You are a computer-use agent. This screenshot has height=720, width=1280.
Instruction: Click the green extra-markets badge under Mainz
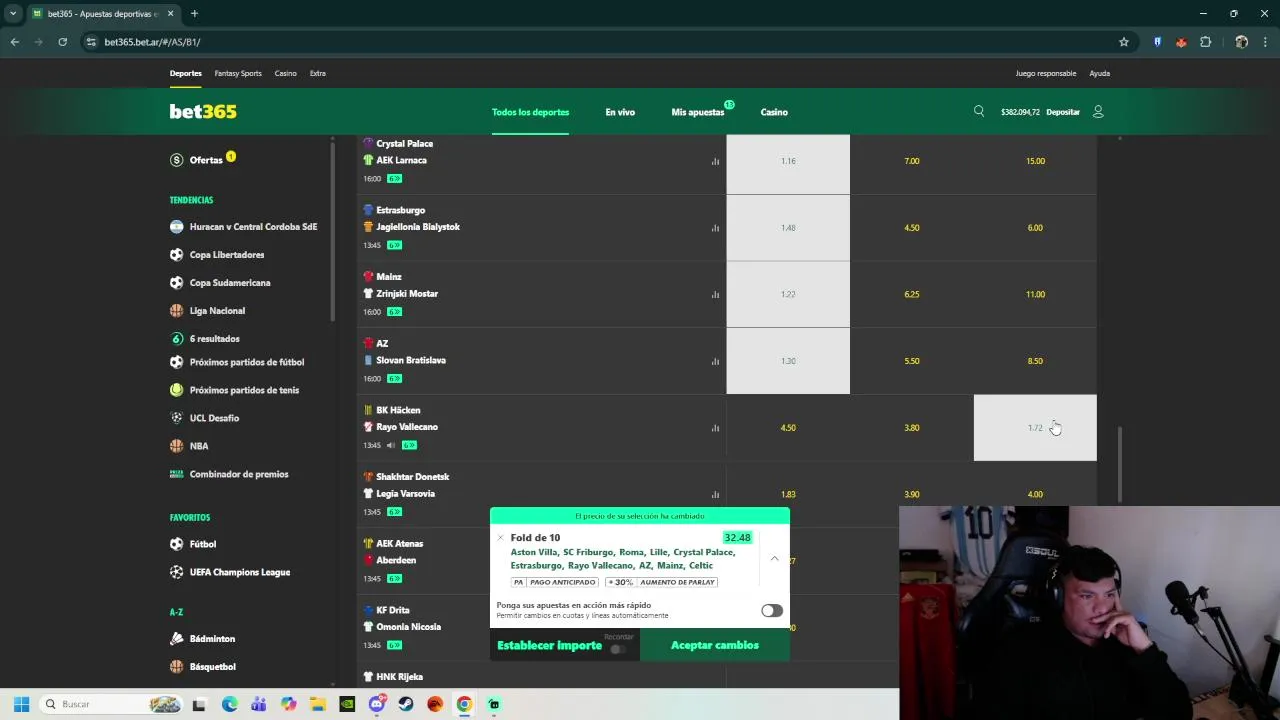pos(394,312)
